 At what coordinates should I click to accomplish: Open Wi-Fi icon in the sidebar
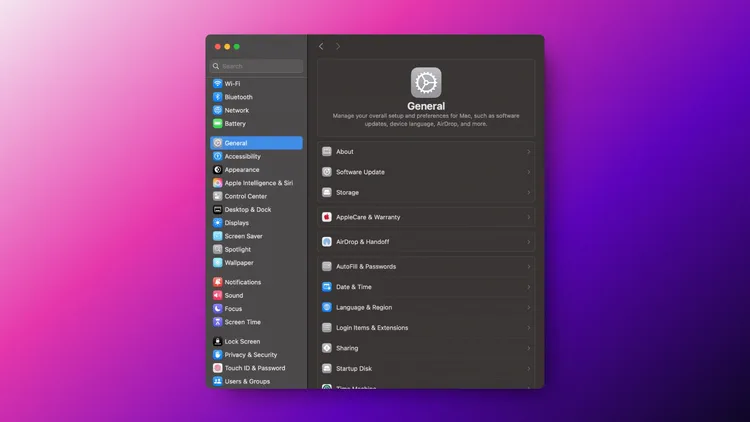[x=218, y=84]
